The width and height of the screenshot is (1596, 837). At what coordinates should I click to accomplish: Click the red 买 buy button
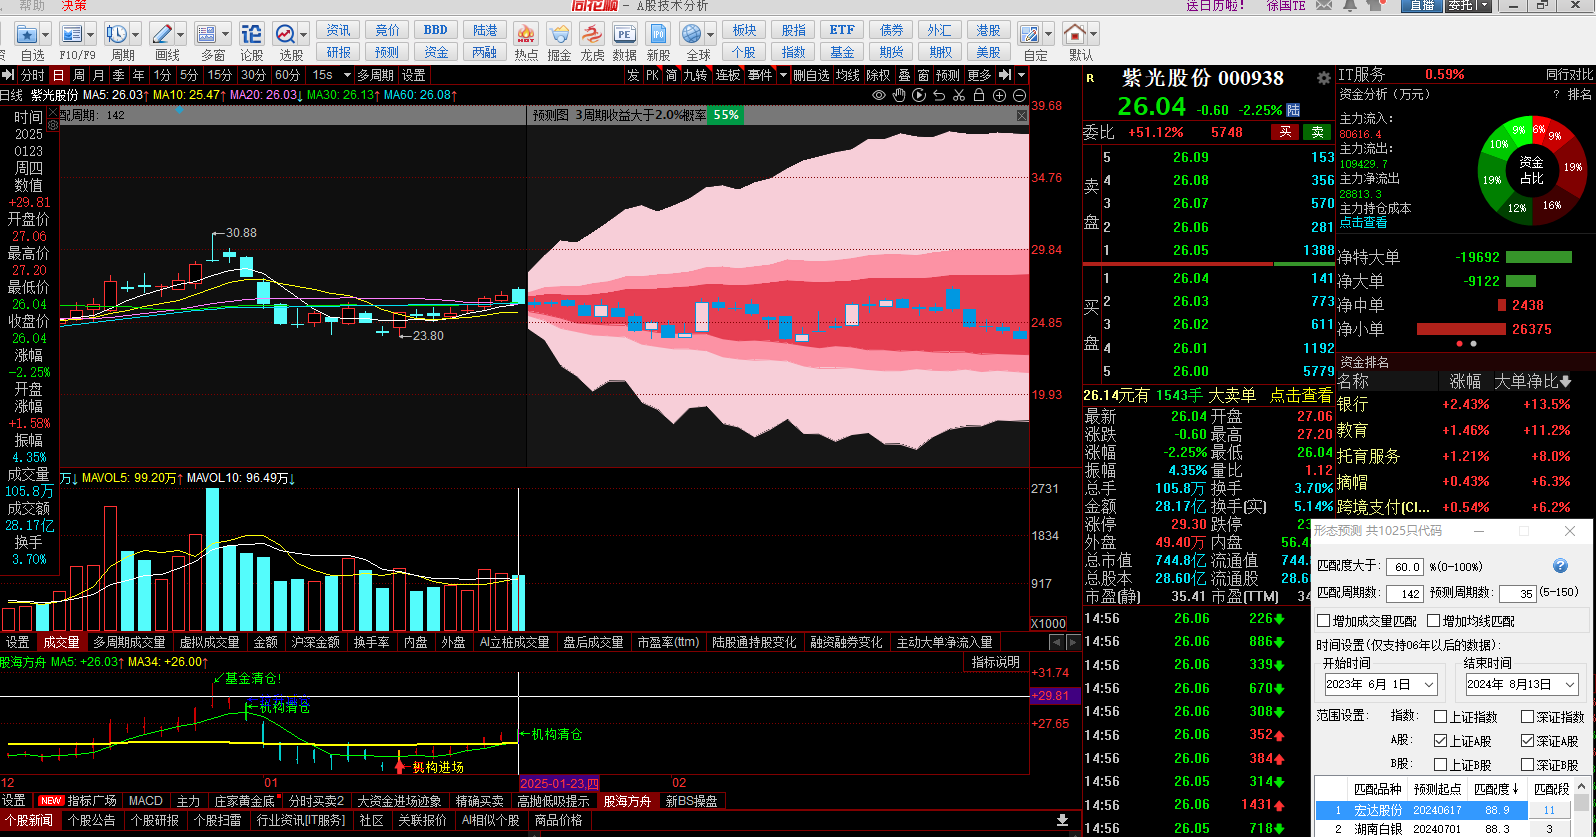click(1286, 132)
